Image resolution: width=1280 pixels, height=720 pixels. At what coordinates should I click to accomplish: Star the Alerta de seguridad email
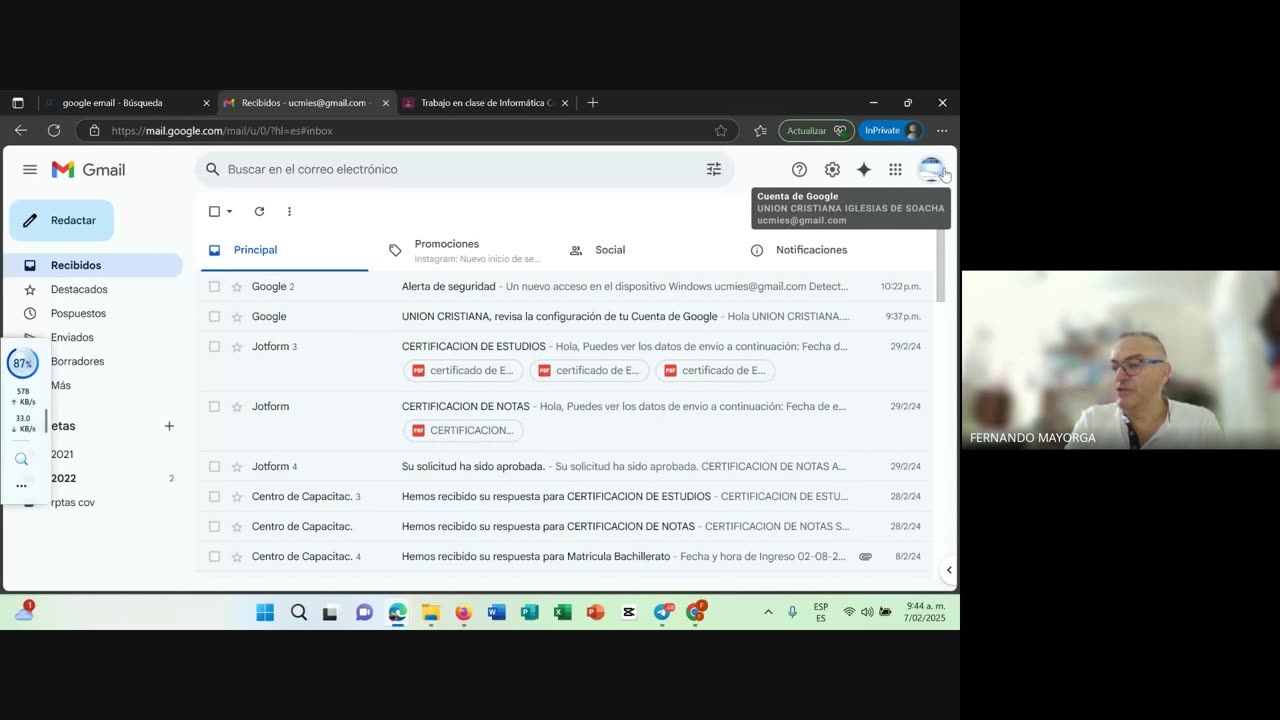click(237, 287)
